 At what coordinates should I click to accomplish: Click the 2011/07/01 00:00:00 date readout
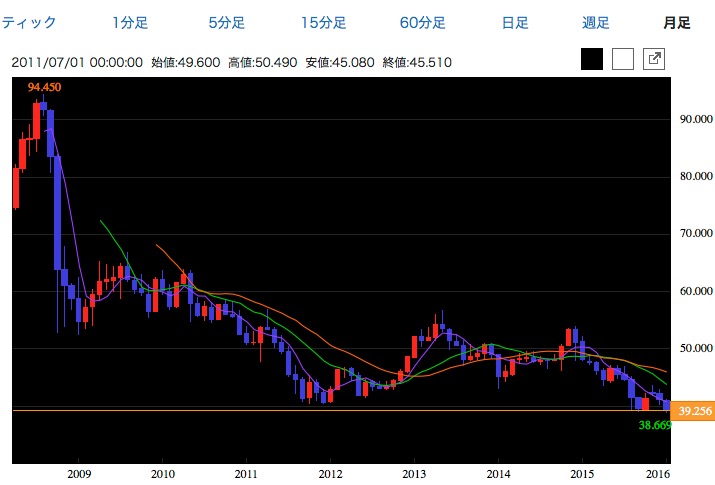pos(77,62)
